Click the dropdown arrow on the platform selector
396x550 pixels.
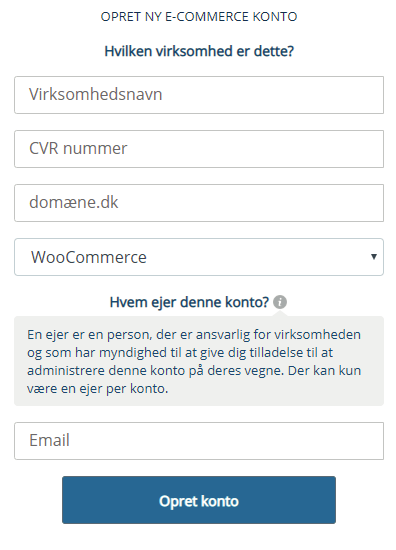[x=374, y=257]
